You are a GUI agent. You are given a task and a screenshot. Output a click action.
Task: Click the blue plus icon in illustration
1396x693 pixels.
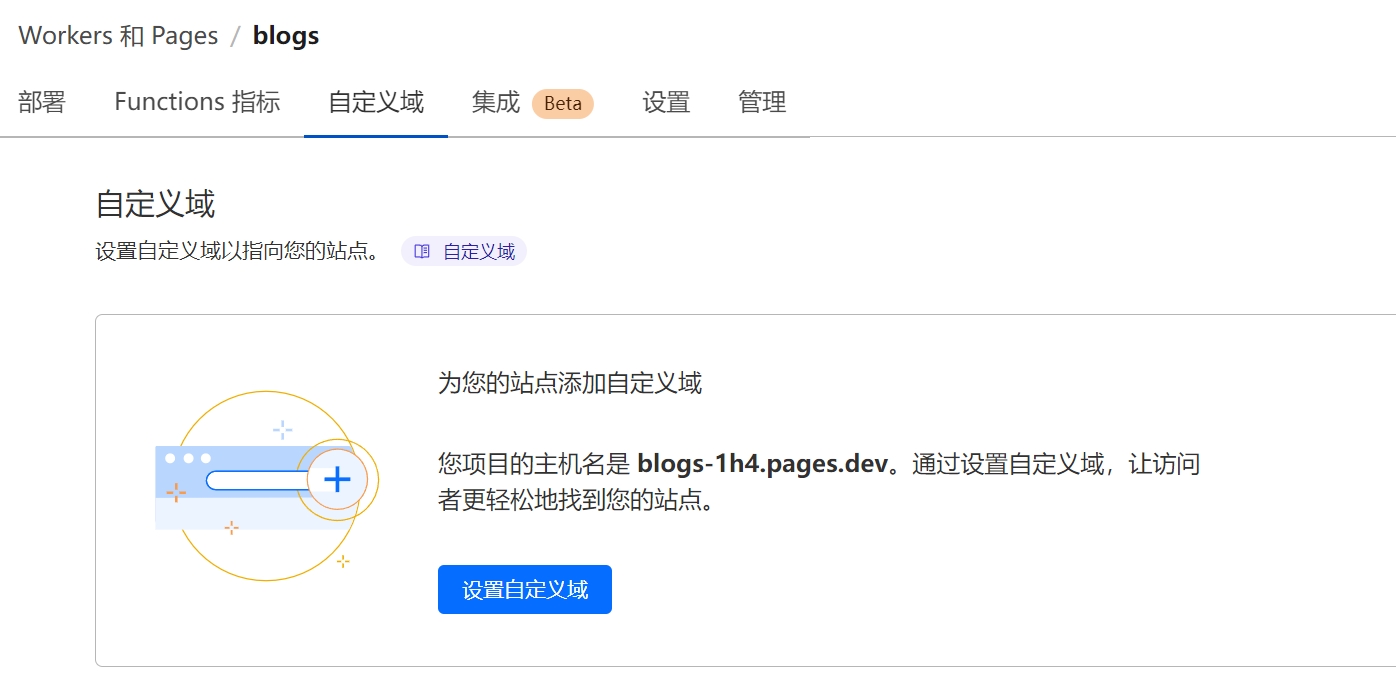click(x=338, y=480)
